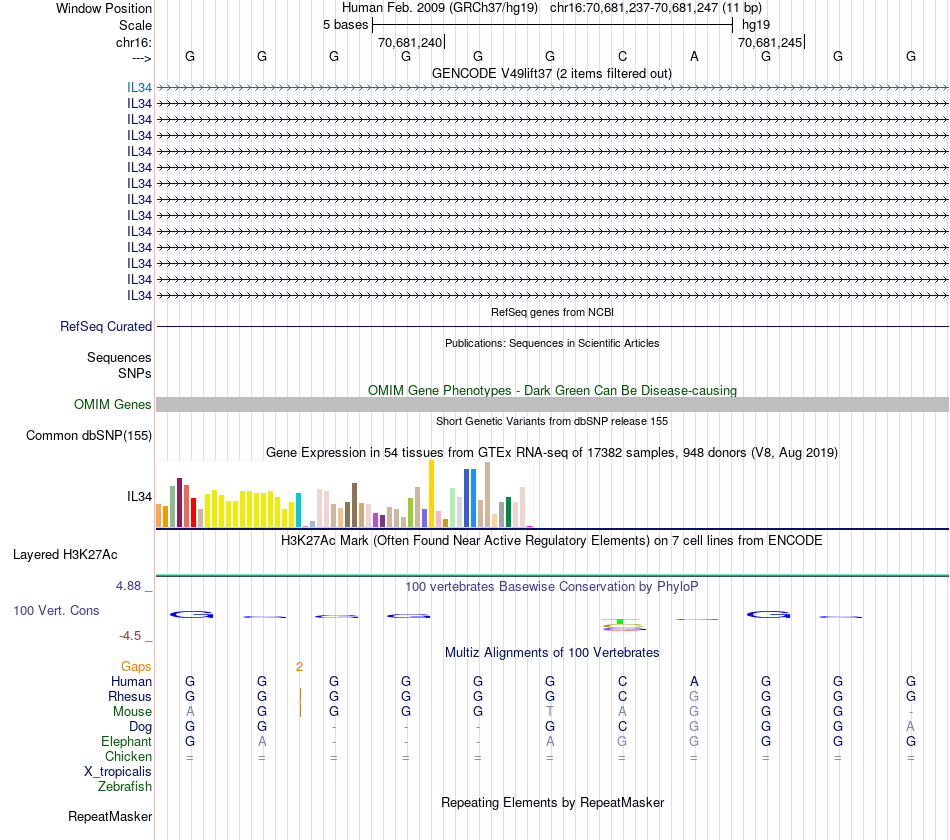This screenshot has width=950, height=840.
Task: Click 'Repeating Elements by RepeatMasker' title
Action: (552, 802)
